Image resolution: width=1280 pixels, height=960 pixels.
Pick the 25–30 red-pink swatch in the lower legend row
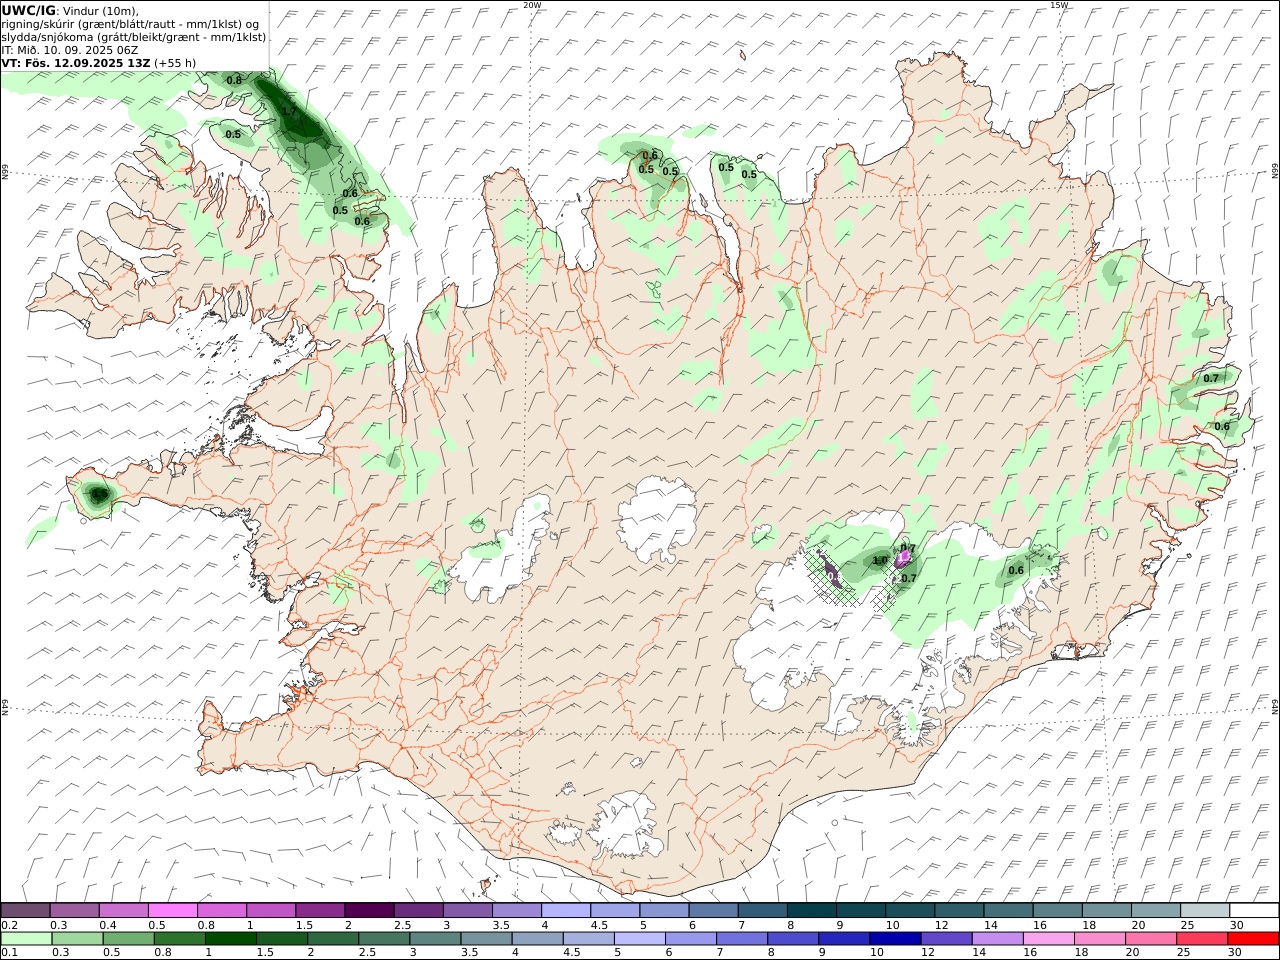1201,938
